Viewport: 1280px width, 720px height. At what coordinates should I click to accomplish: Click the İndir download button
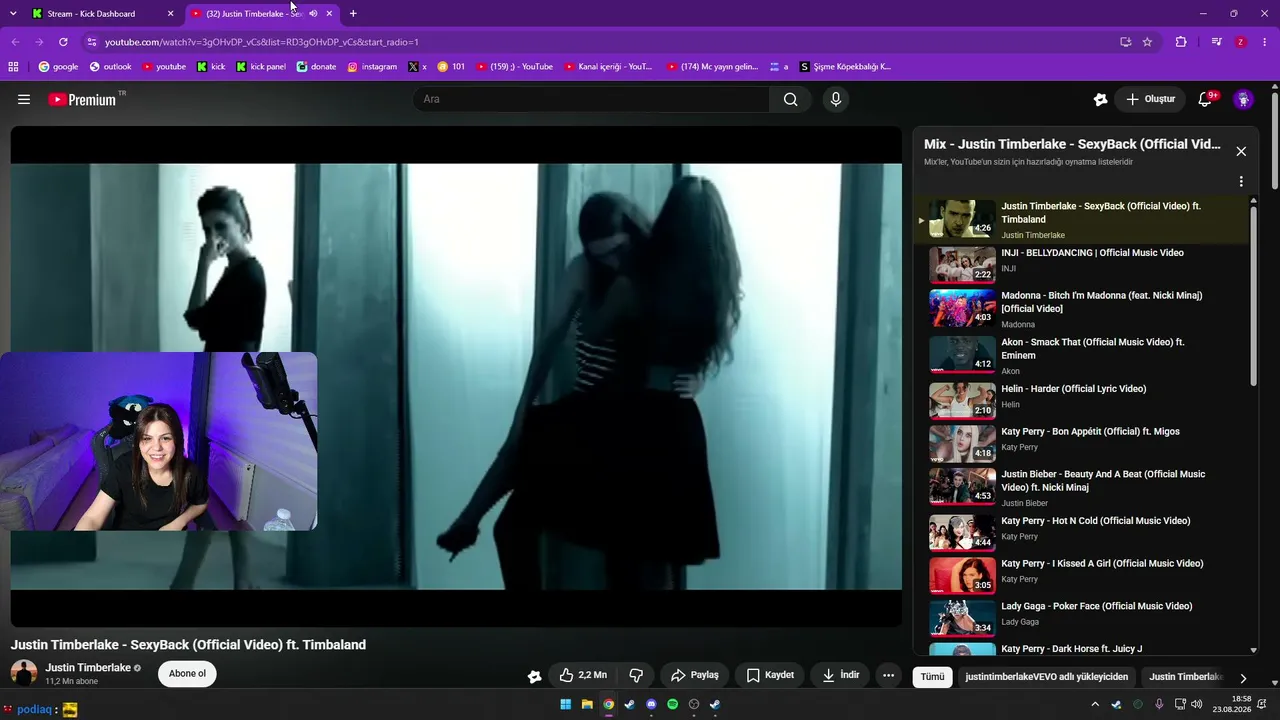(x=841, y=675)
